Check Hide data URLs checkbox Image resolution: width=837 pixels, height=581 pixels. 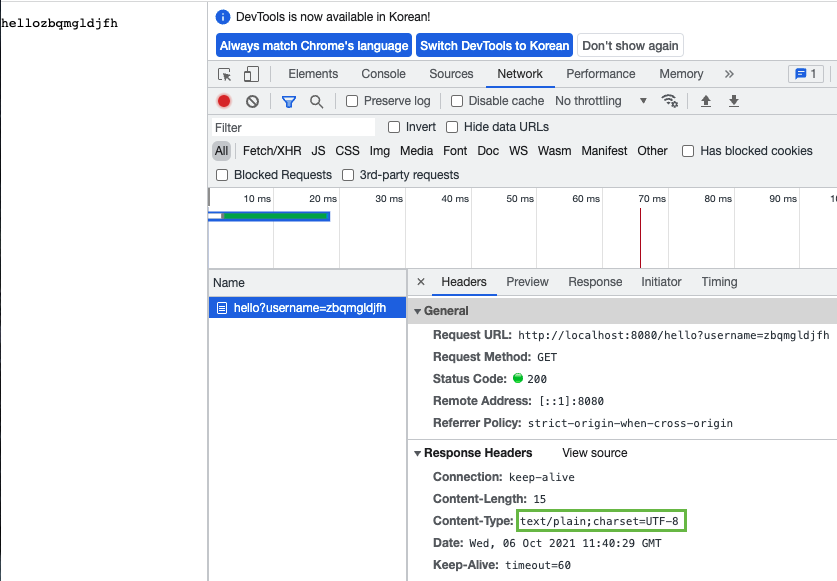[452, 127]
